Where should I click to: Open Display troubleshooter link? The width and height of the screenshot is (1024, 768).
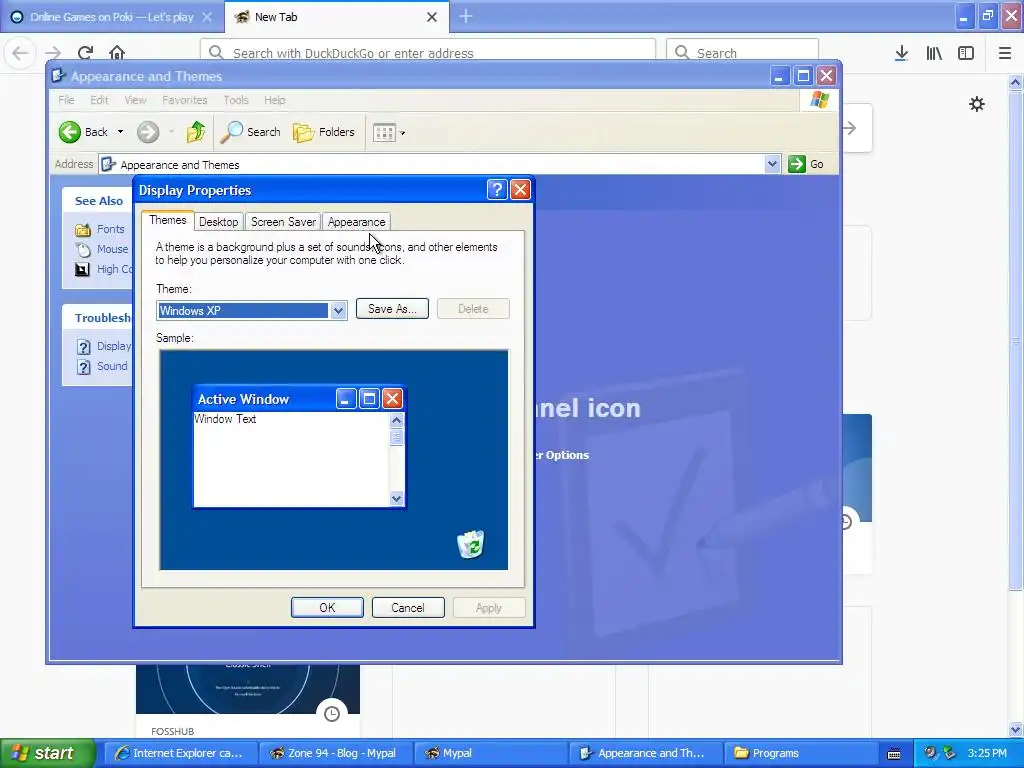click(x=114, y=346)
